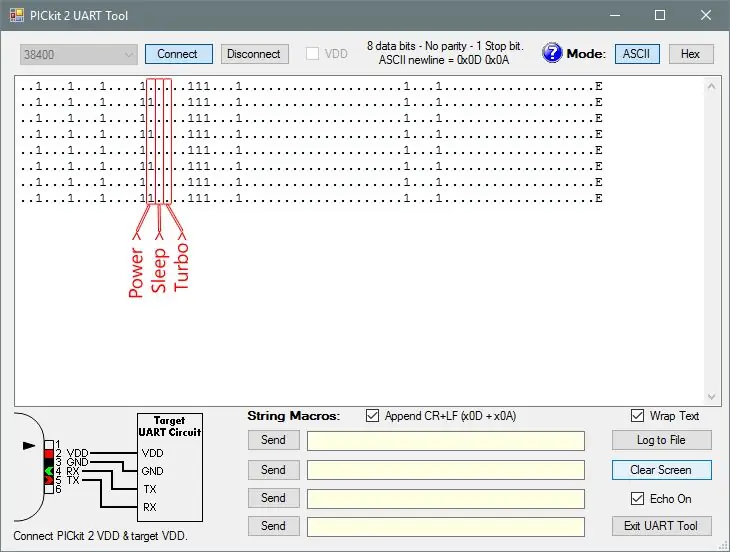This screenshot has width=730, height=552.
Task: Click the red TX pin 5 indicator
Action: 49,480
